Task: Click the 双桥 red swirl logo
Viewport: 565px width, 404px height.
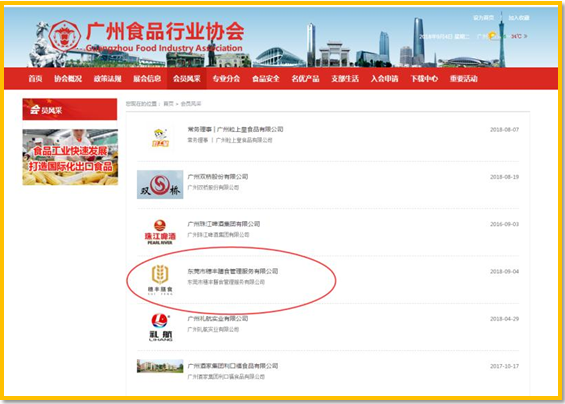Action: (160, 185)
